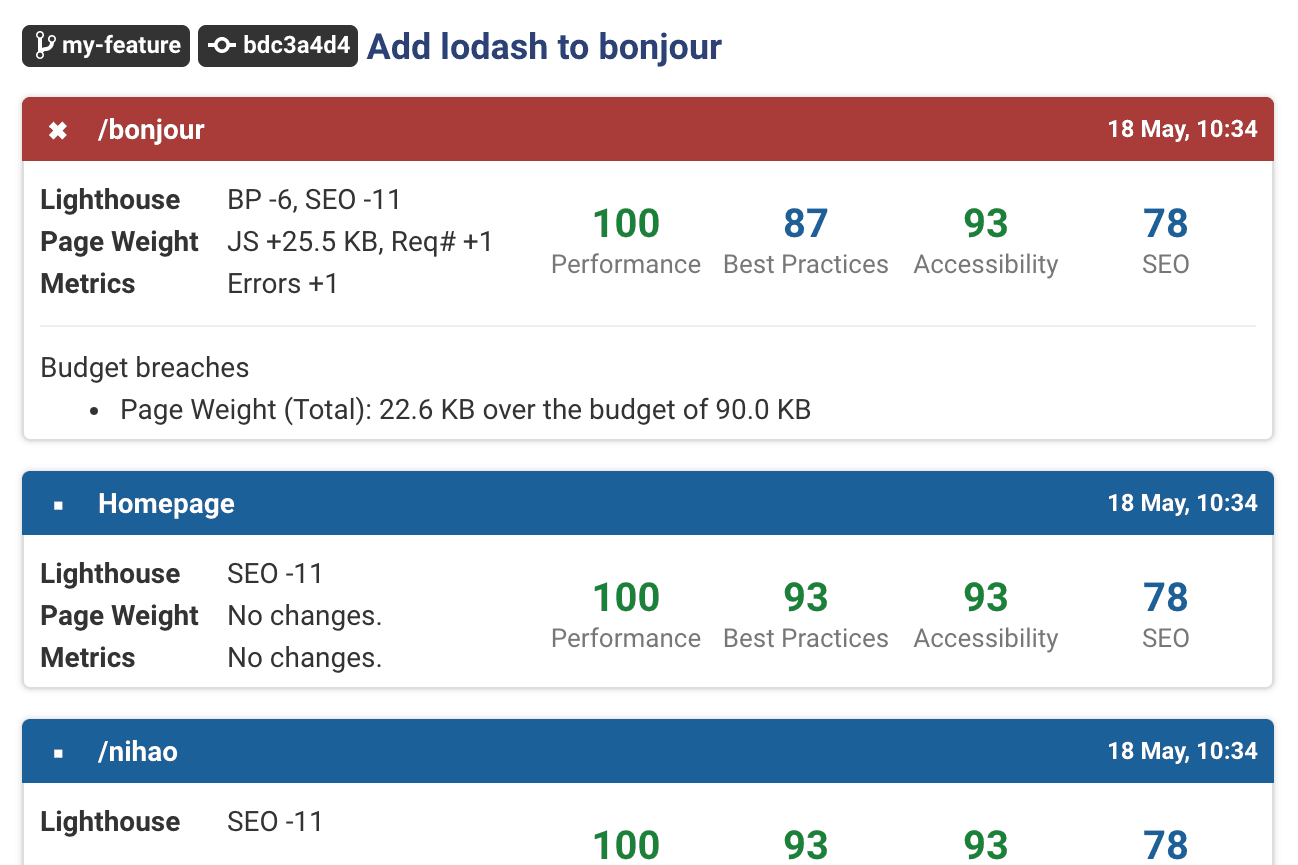This screenshot has height=865, width=1298.
Task: Click the commit icon on bdc3a4d4 badge
Action: 222,46
